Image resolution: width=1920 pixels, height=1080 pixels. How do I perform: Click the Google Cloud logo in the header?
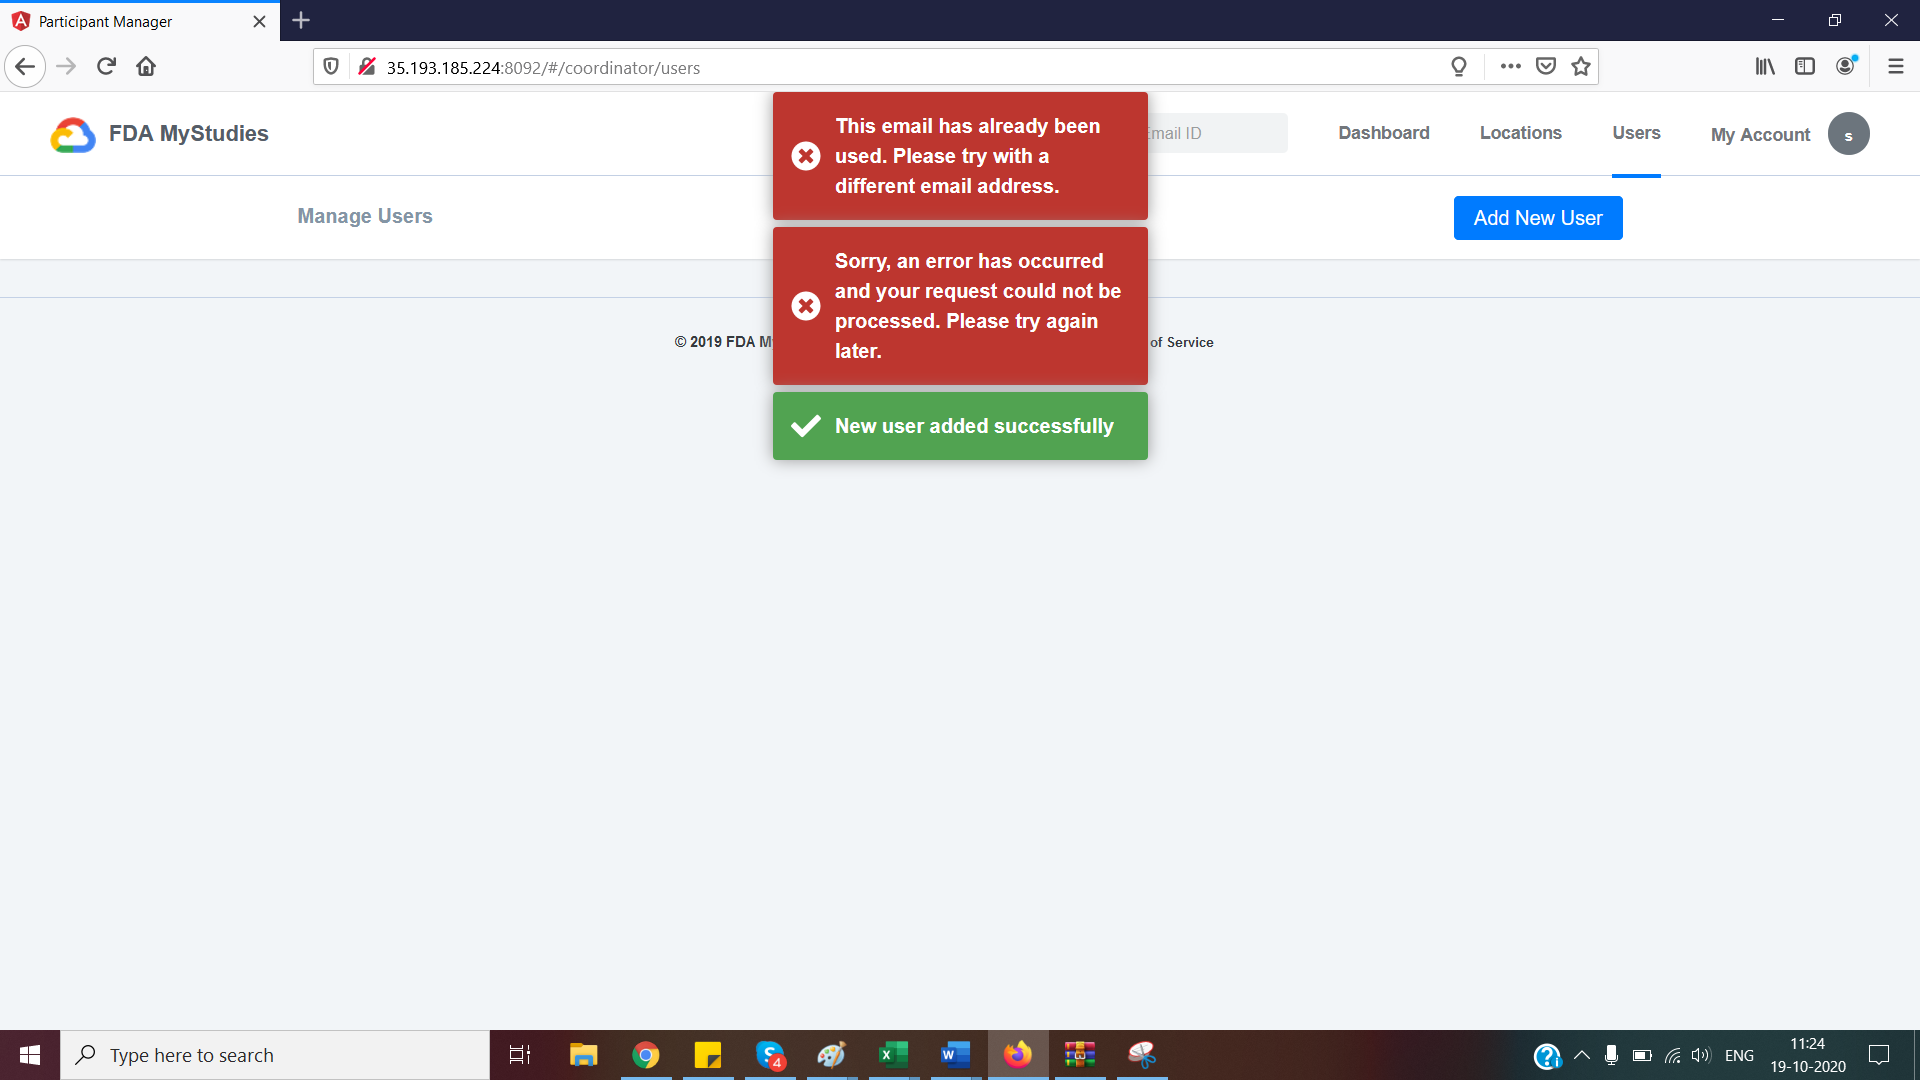(70, 133)
